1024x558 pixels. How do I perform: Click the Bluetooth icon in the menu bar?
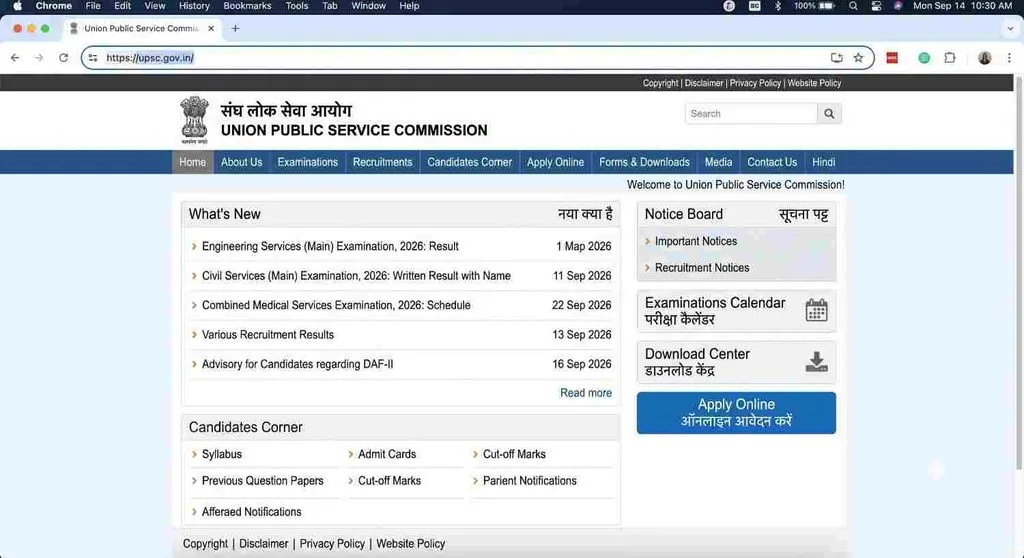click(777, 6)
